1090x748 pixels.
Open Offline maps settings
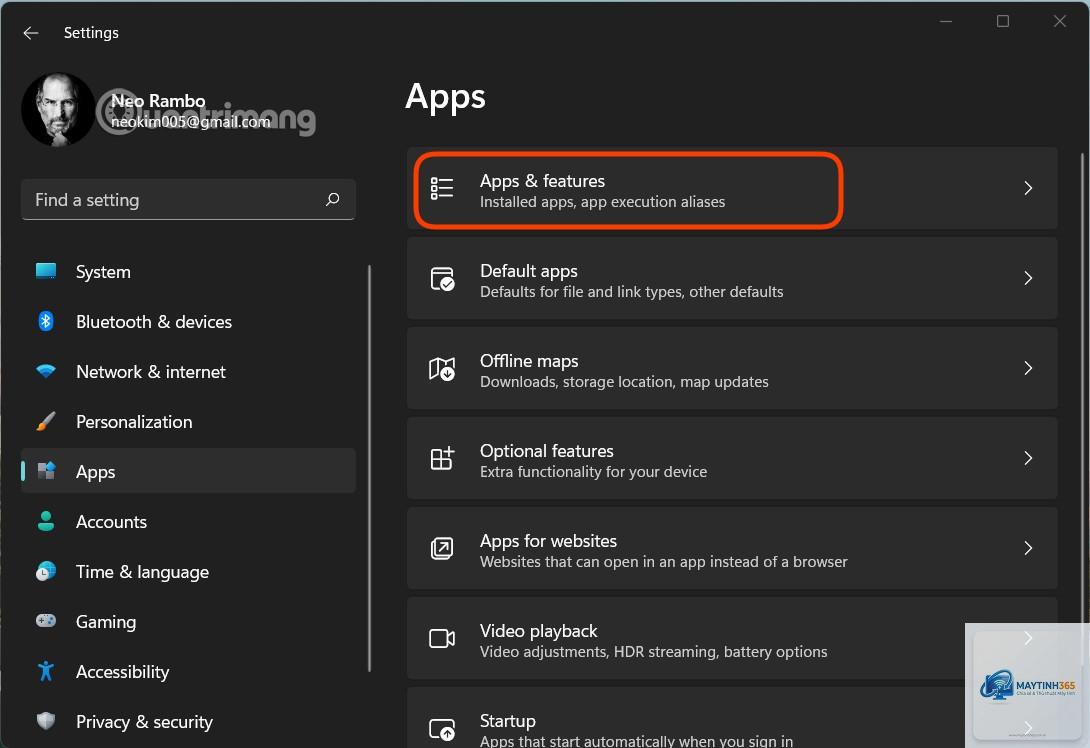click(732, 368)
